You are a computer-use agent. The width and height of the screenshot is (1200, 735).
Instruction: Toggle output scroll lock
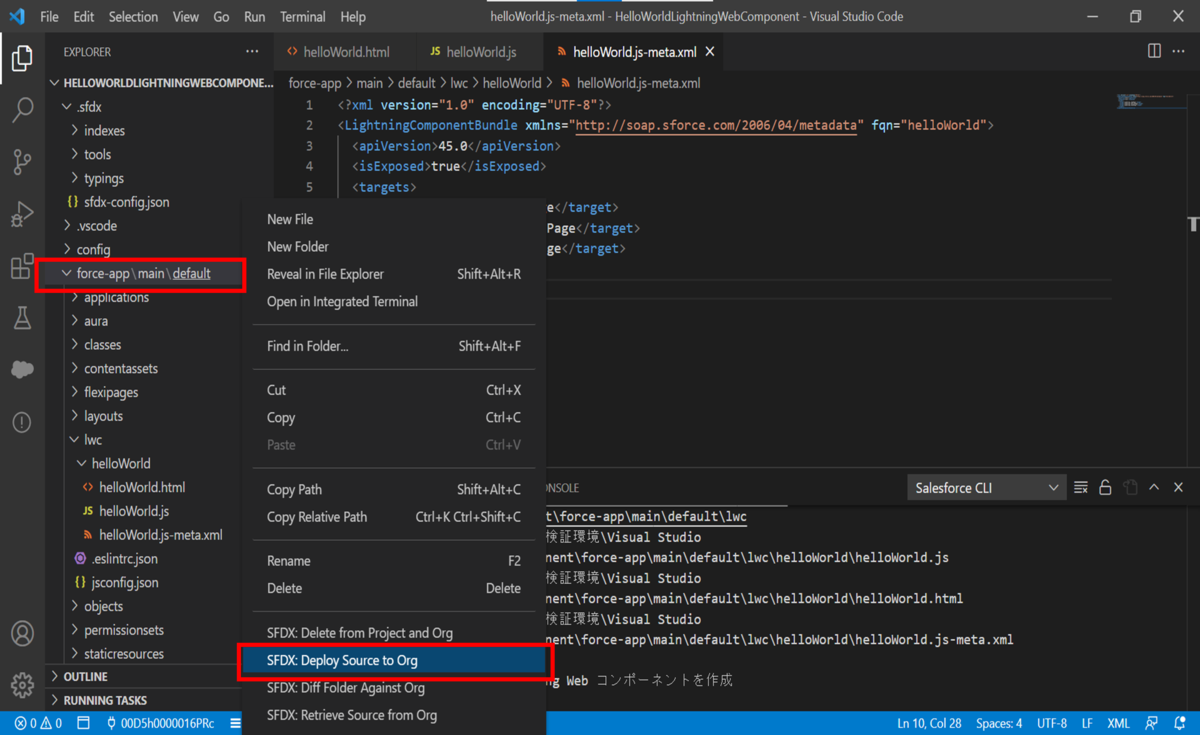coord(1105,488)
